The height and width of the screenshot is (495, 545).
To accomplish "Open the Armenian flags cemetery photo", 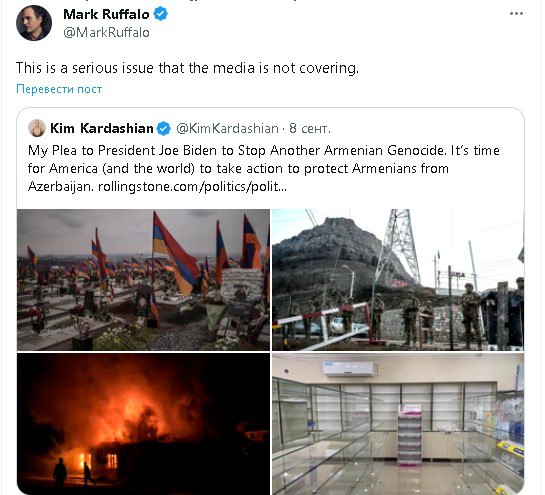I will (143, 279).
